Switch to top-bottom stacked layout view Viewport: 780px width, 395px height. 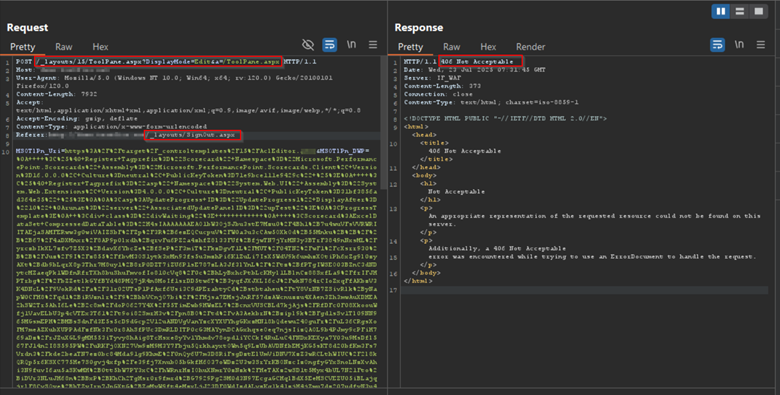coord(740,11)
